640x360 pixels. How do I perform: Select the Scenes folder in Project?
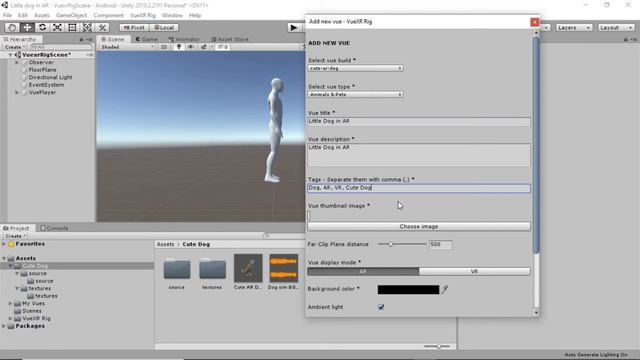pos(31,311)
